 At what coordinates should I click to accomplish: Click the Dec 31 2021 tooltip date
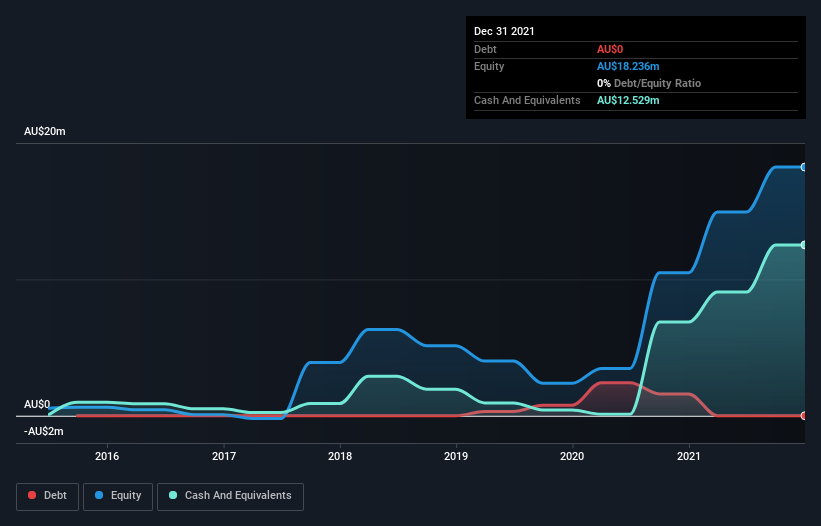click(504, 31)
